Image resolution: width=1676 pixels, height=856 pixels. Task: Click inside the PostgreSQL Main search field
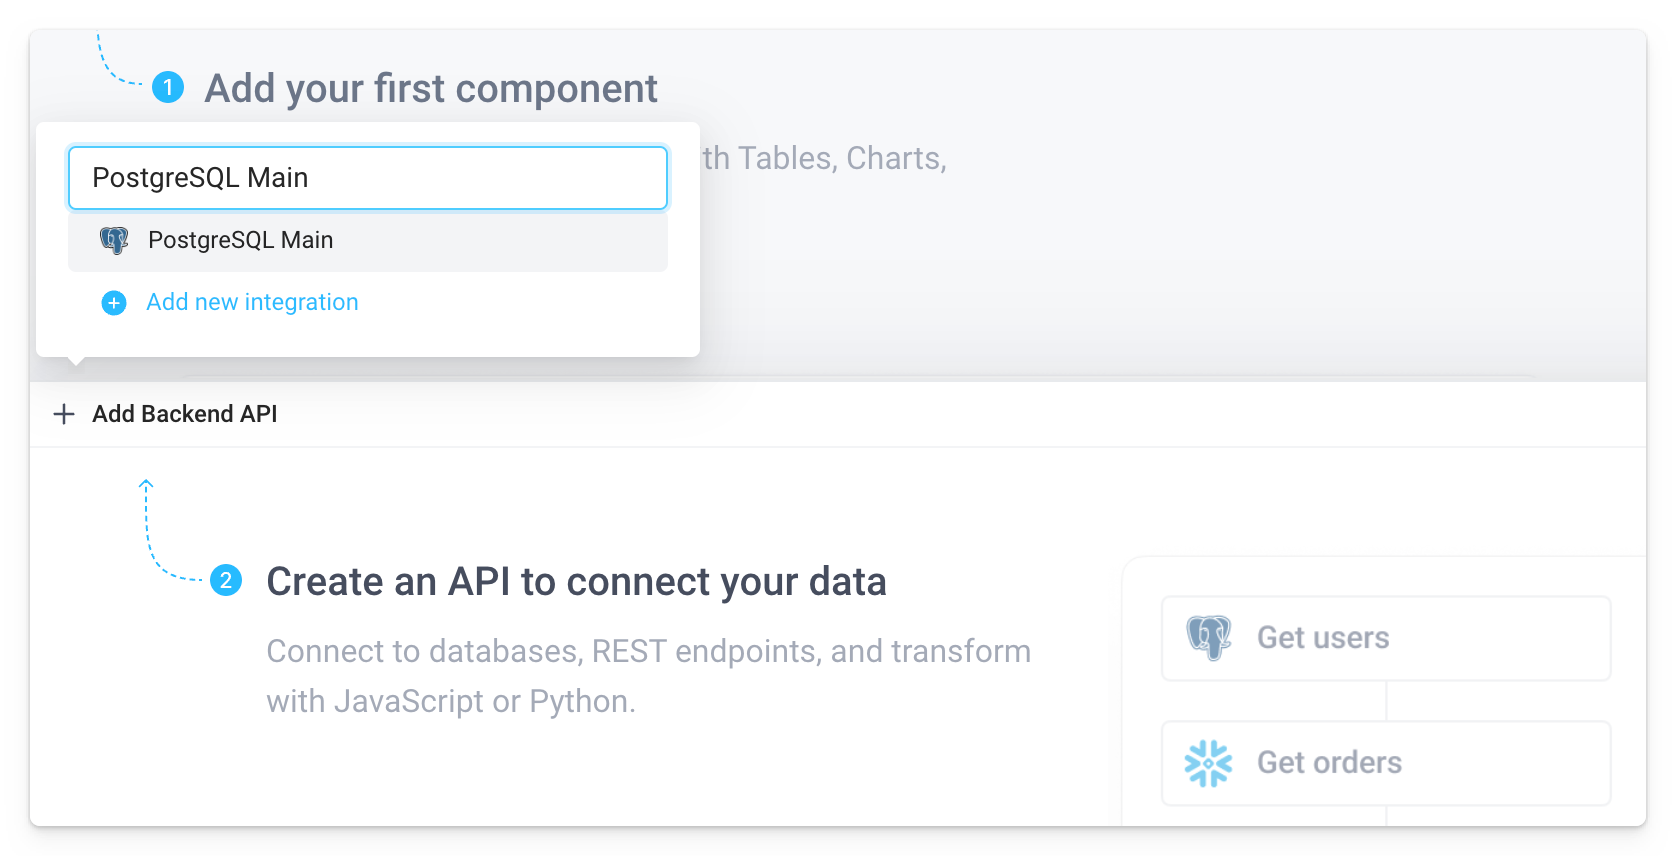point(367,178)
